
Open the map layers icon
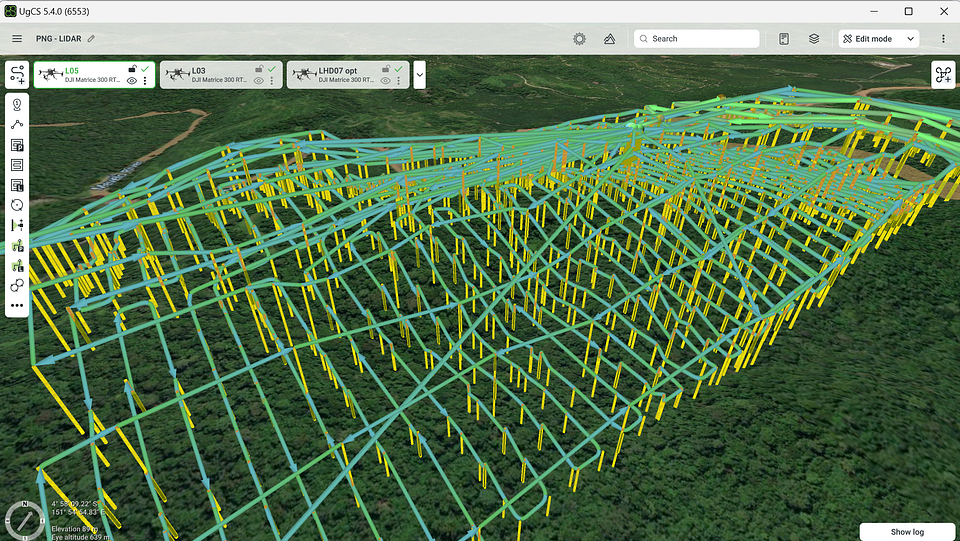click(814, 39)
